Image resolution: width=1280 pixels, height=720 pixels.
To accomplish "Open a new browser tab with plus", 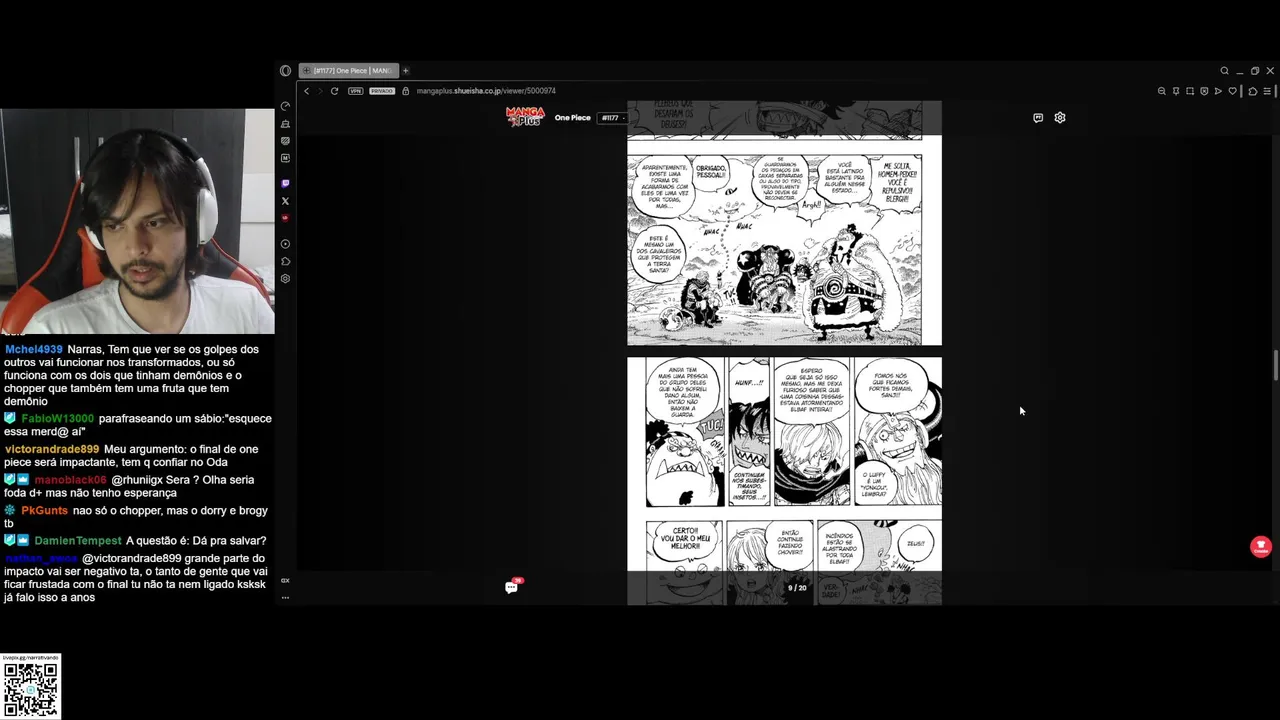I will [405, 71].
